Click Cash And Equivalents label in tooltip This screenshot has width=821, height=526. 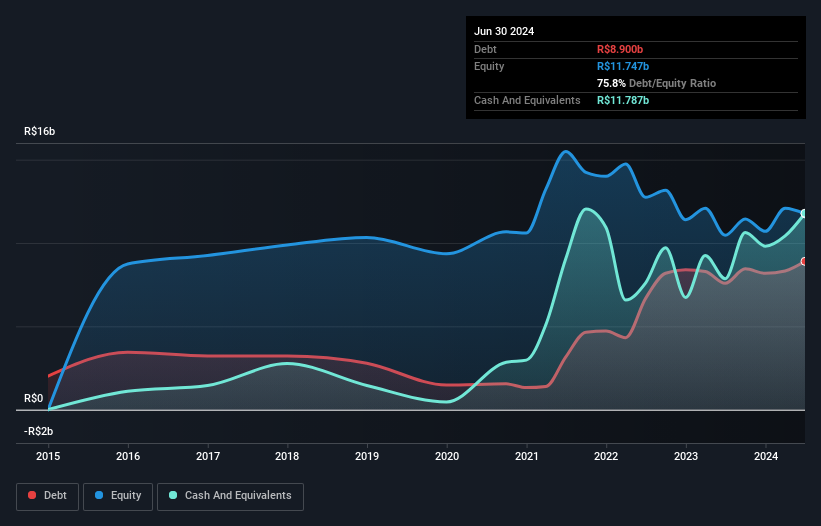(x=527, y=100)
